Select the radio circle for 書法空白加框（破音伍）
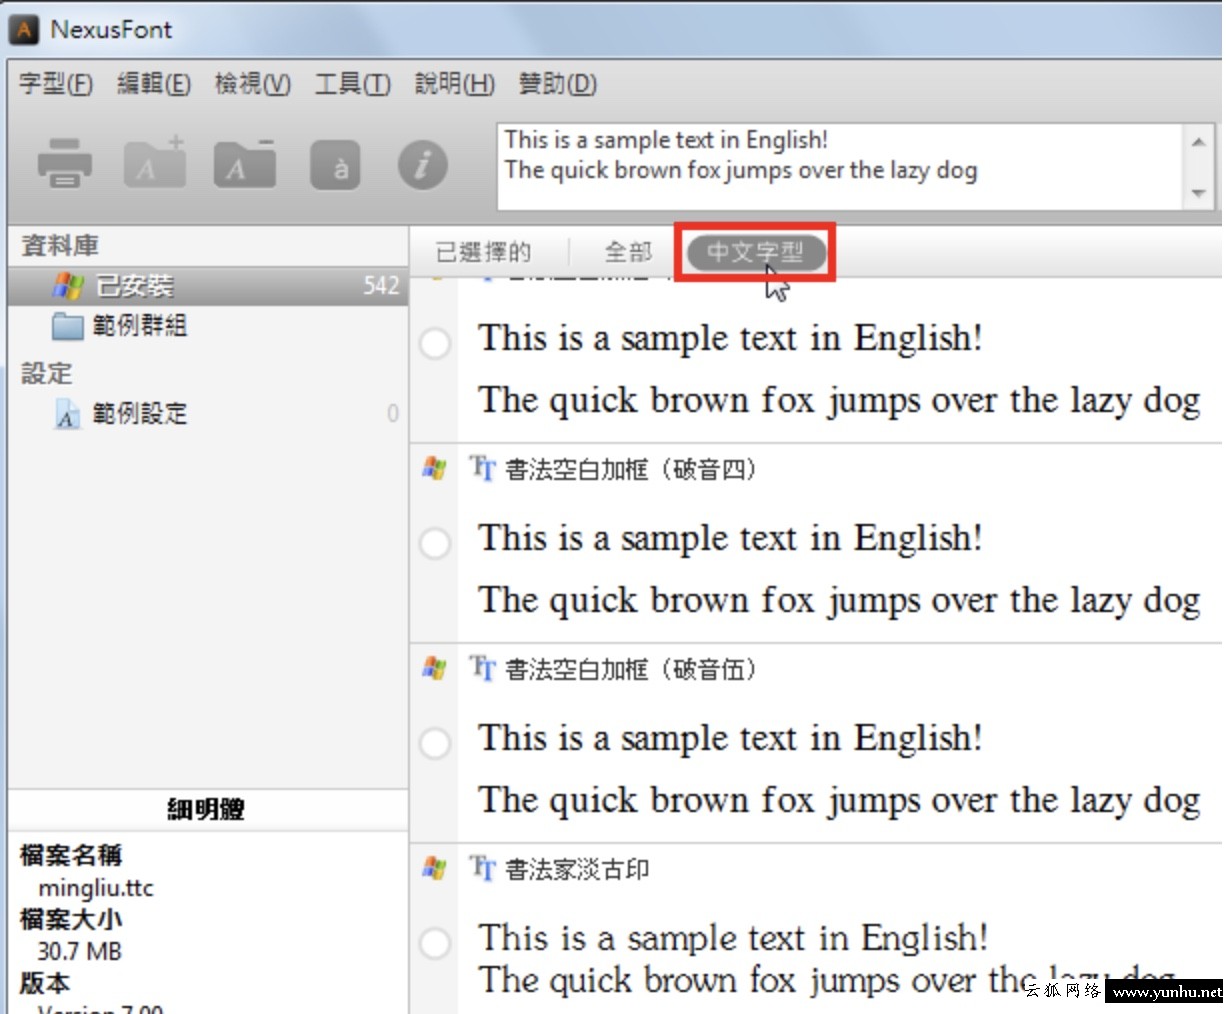1226x1014 pixels. pos(435,743)
